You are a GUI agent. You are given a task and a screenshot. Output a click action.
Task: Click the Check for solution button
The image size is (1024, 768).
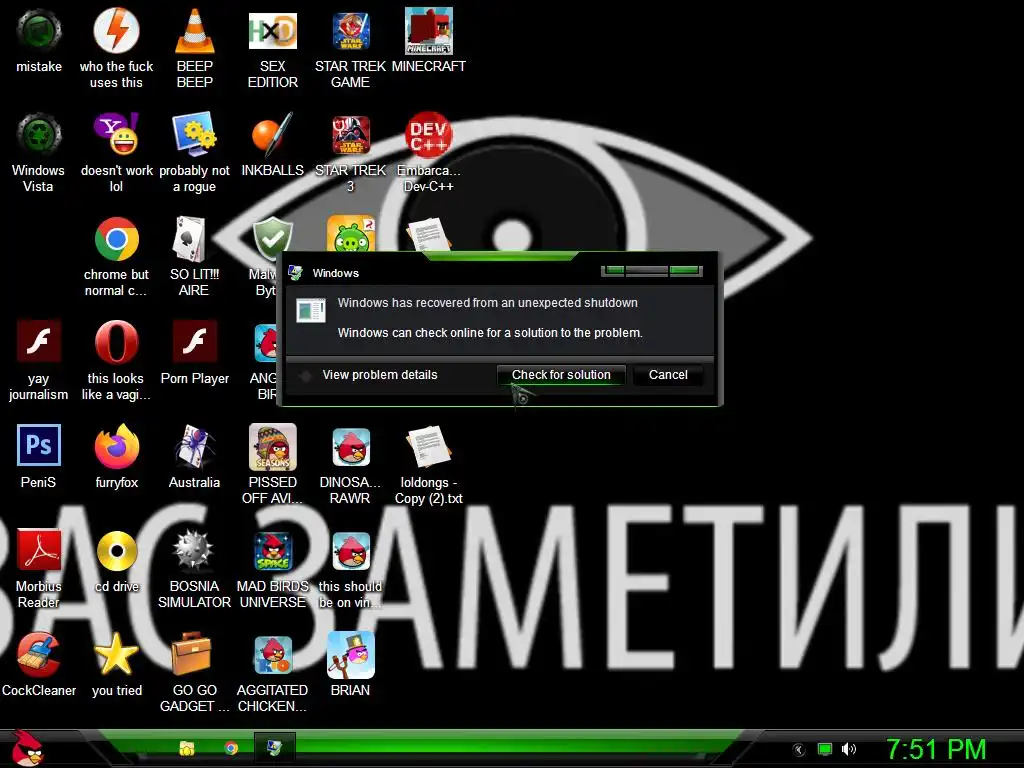point(561,375)
